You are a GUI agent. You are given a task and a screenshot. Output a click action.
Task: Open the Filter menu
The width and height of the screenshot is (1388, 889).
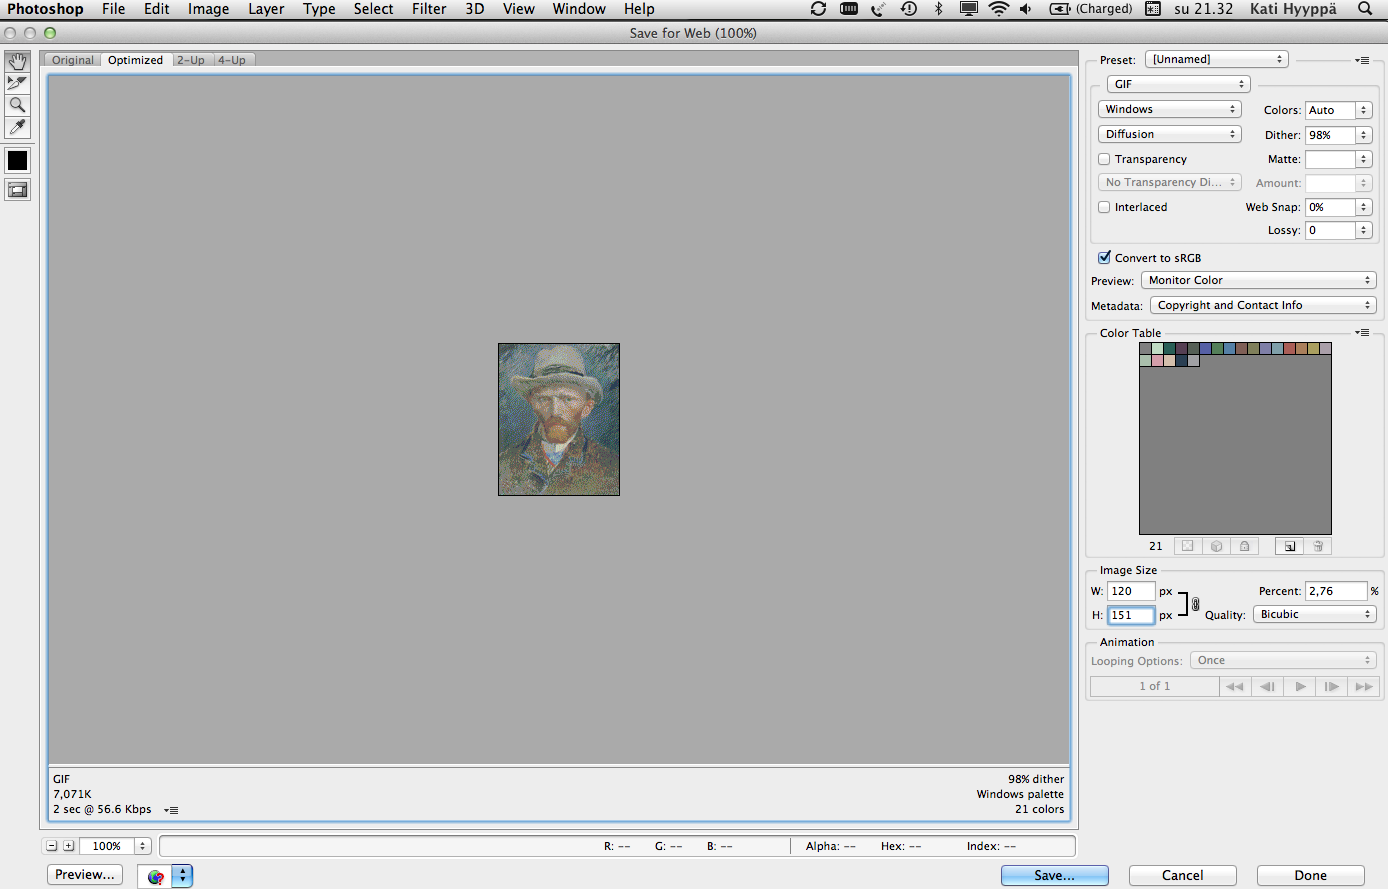click(x=429, y=9)
